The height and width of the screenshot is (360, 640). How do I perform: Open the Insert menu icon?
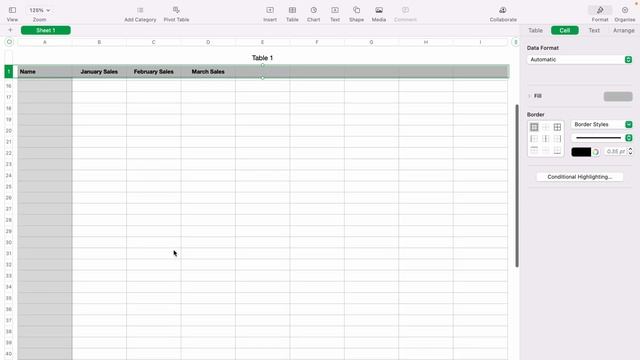[270, 10]
